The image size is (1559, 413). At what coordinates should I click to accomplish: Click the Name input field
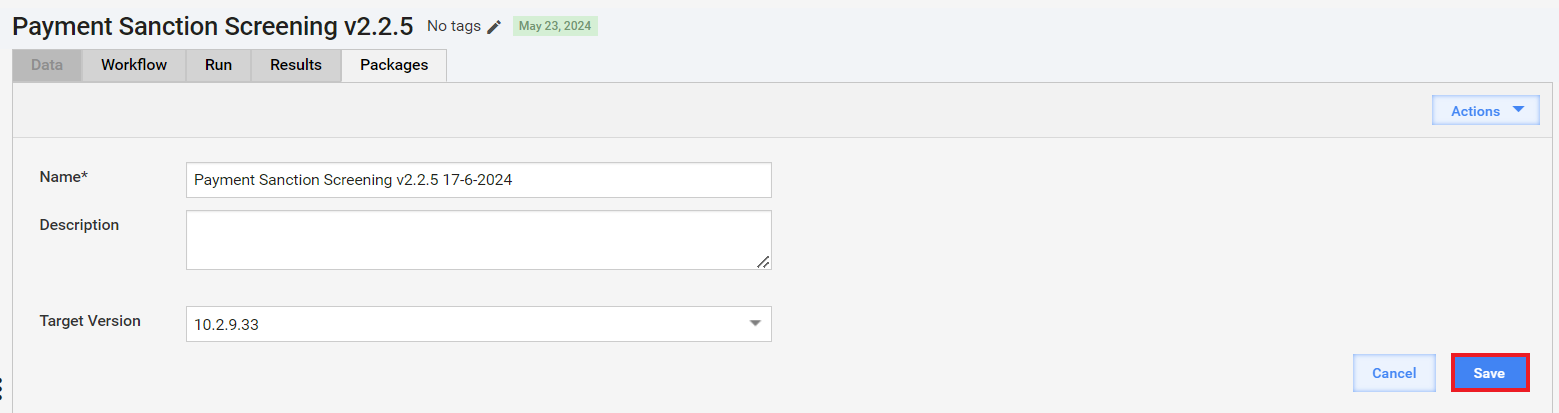click(x=478, y=180)
